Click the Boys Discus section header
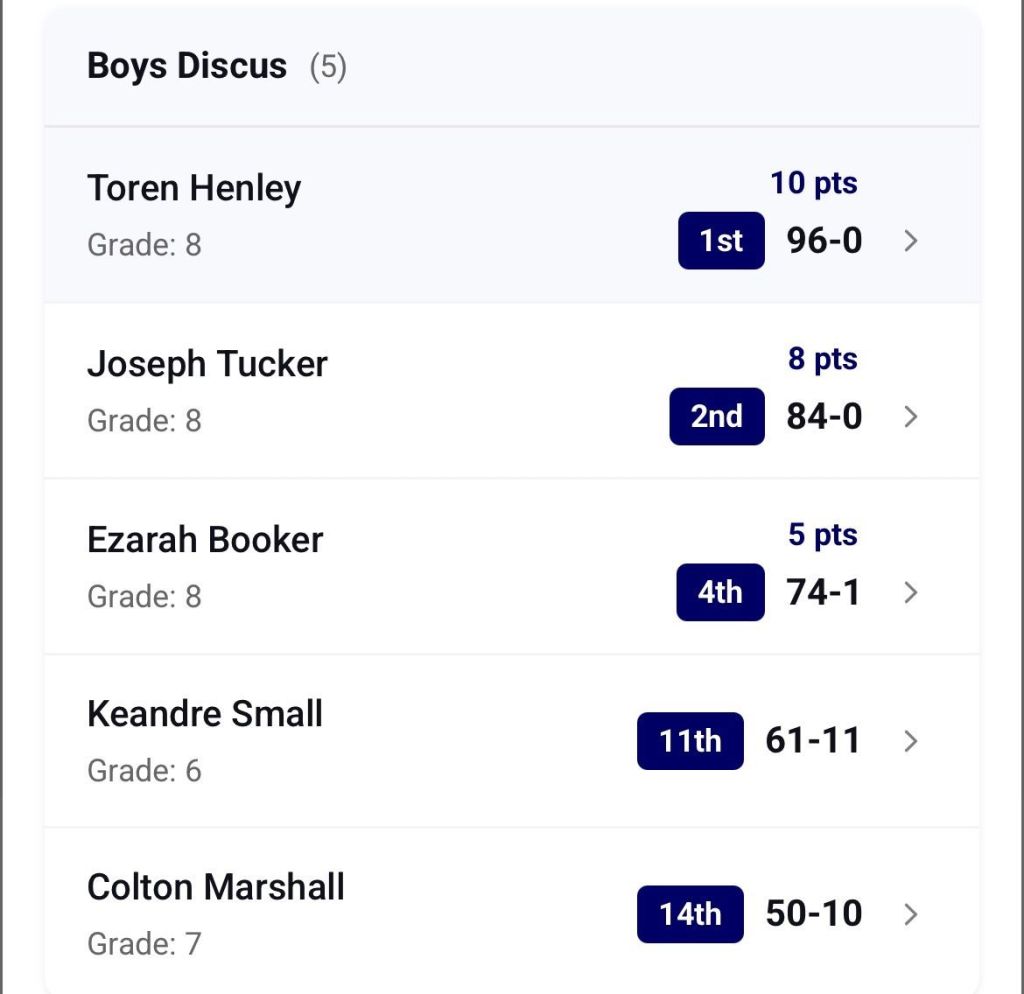Image resolution: width=1024 pixels, height=994 pixels. pyautogui.click(x=187, y=66)
